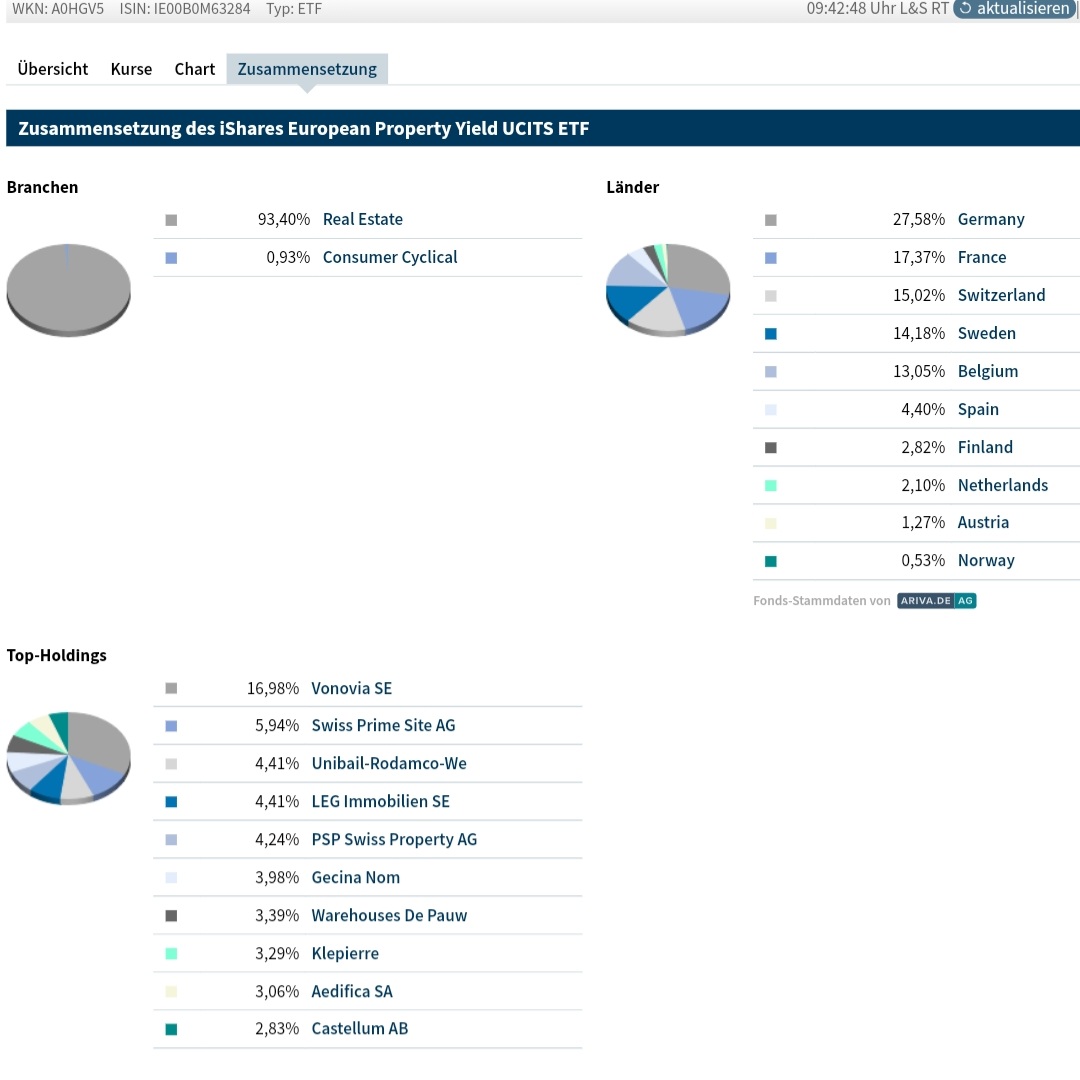This screenshot has height=1080, width=1080.
Task: Click the 0,53% Norway percentage
Action: tap(923, 560)
